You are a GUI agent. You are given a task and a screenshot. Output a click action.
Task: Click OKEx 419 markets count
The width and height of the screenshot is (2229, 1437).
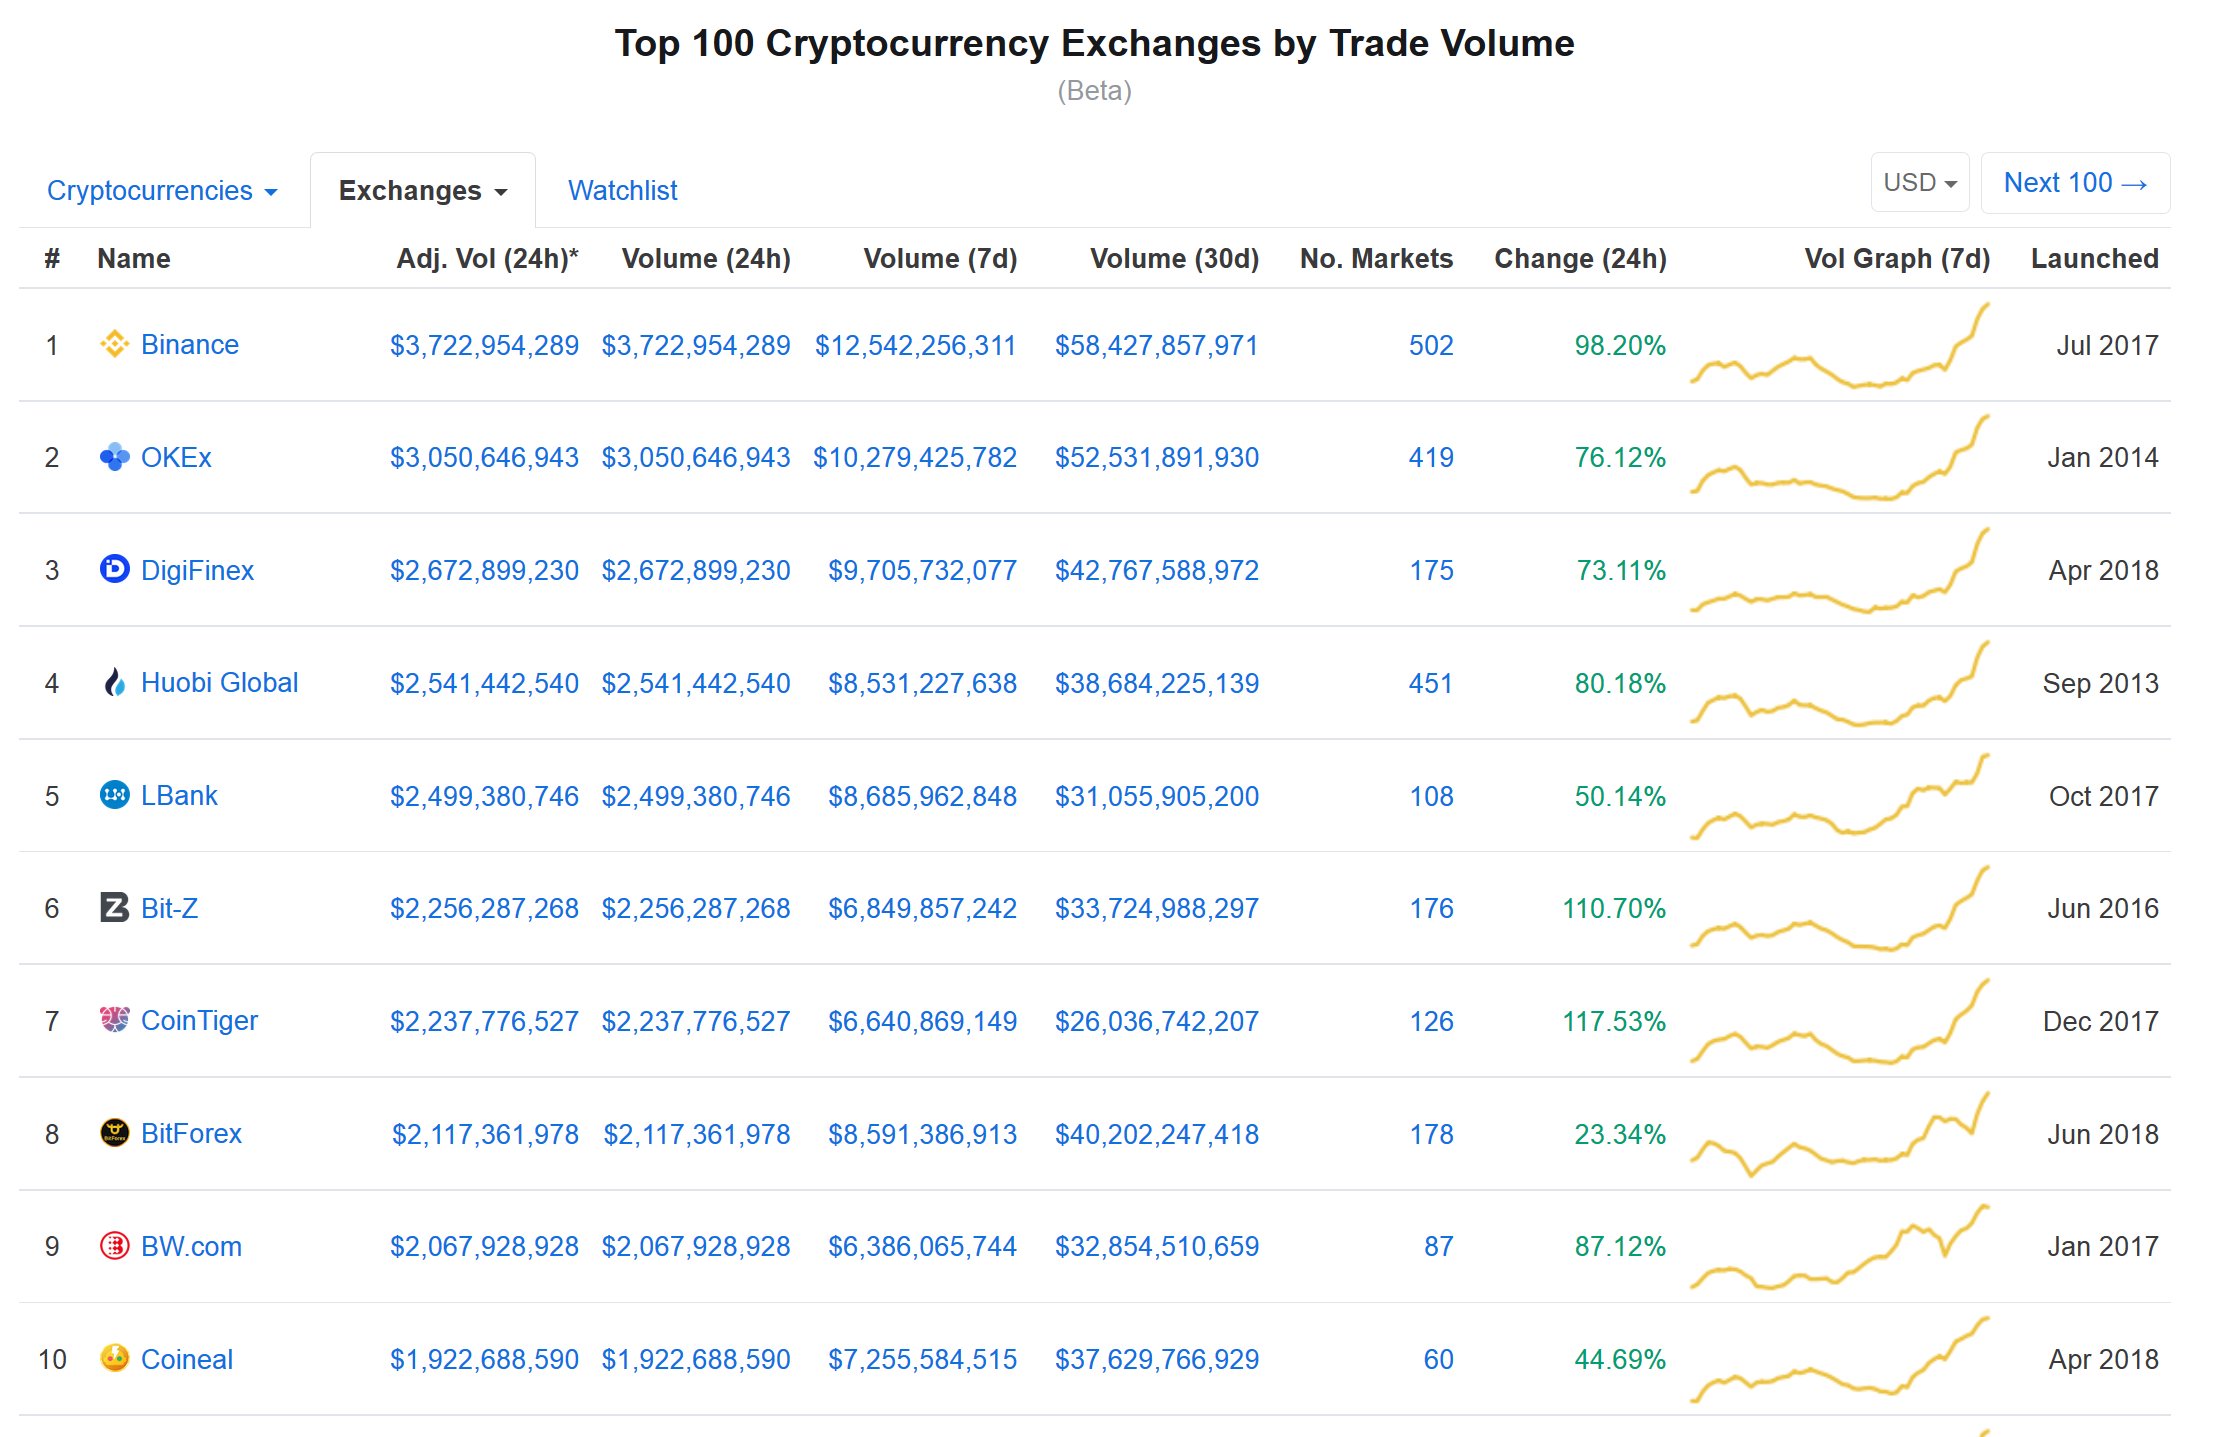click(x=1431, y=457)
